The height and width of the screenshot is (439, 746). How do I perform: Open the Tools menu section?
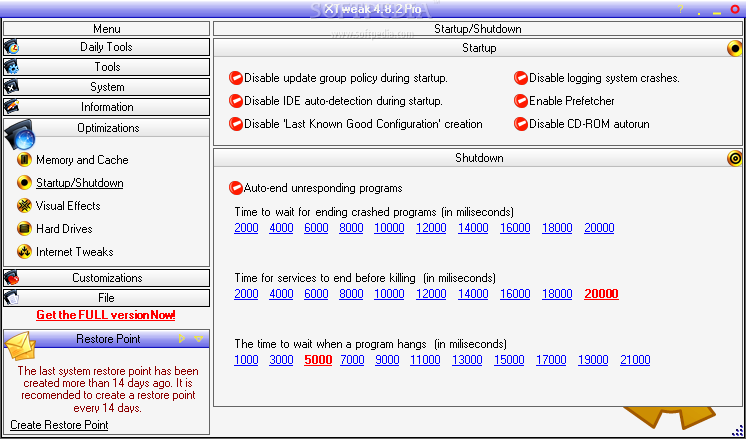click(106, 67)
